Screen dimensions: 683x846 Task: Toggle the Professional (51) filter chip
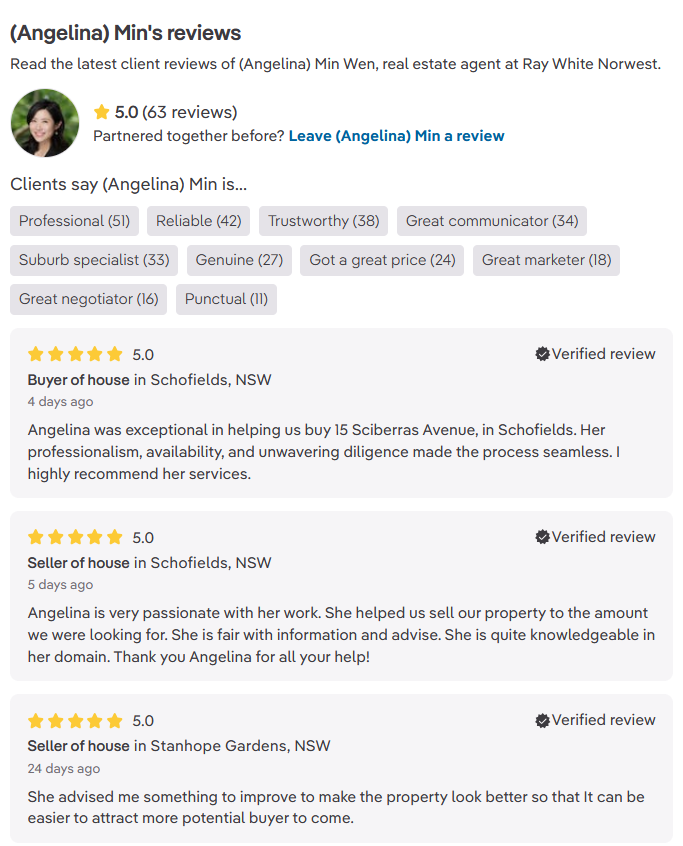pyautogui.click(x=74, y=221)
